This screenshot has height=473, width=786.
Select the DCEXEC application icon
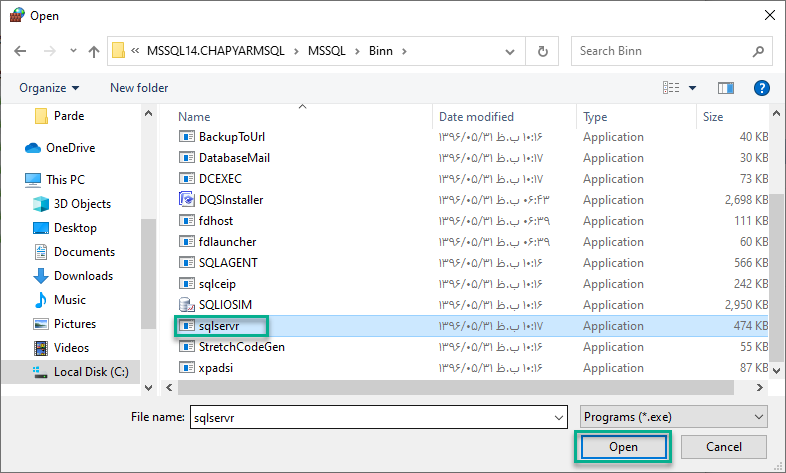[x=186, y=178]
